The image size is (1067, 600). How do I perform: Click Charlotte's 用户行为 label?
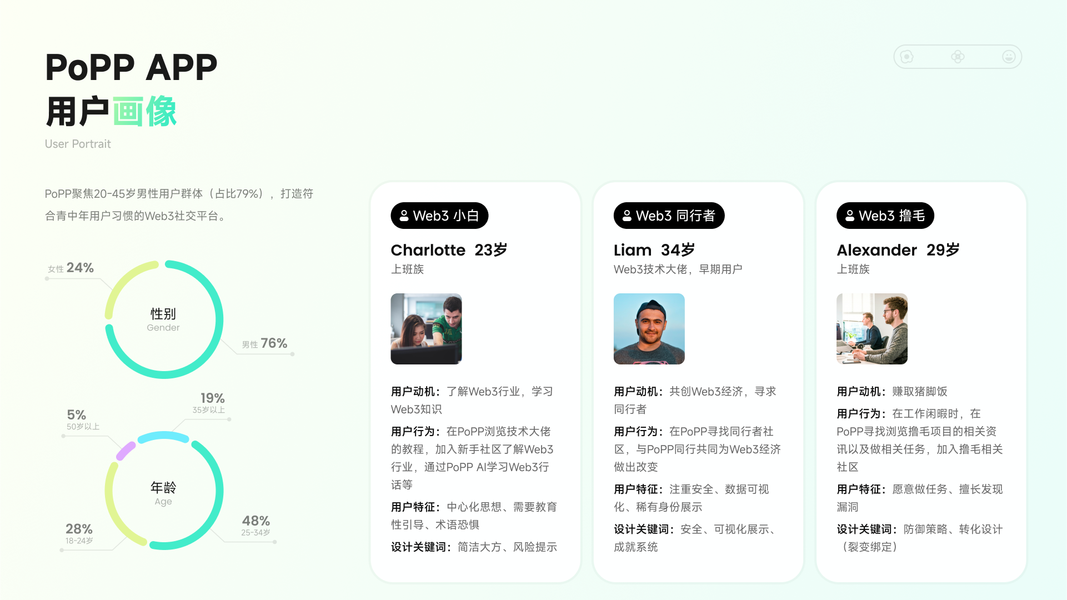[416, 431]
